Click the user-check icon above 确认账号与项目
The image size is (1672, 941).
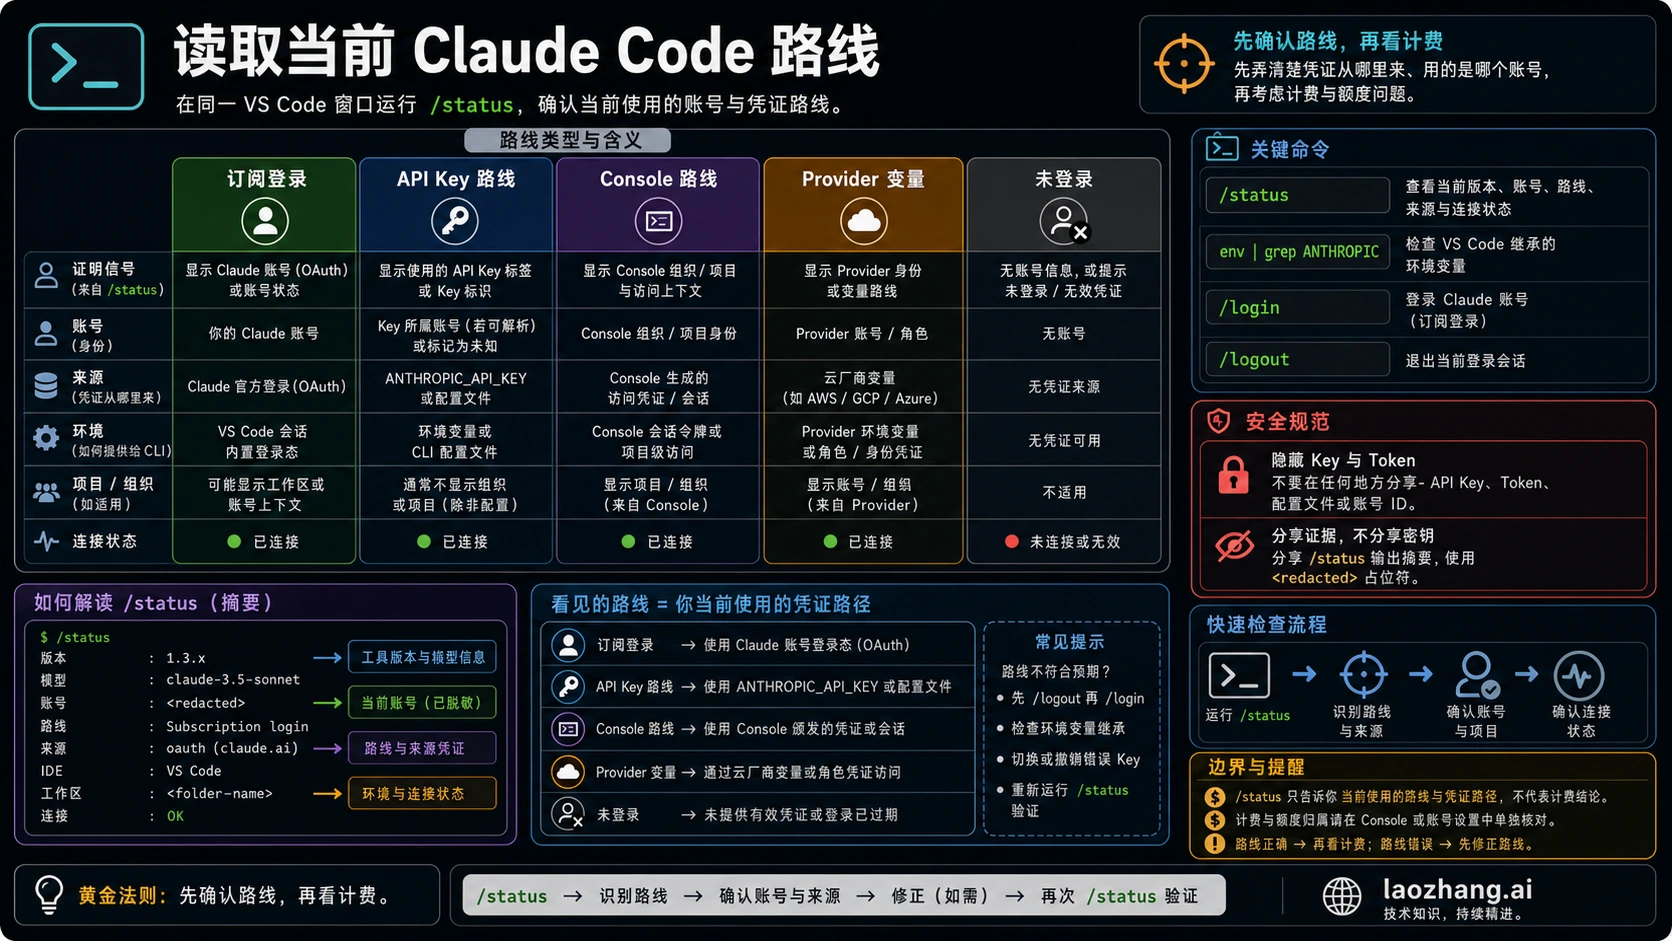(1477, 675)
